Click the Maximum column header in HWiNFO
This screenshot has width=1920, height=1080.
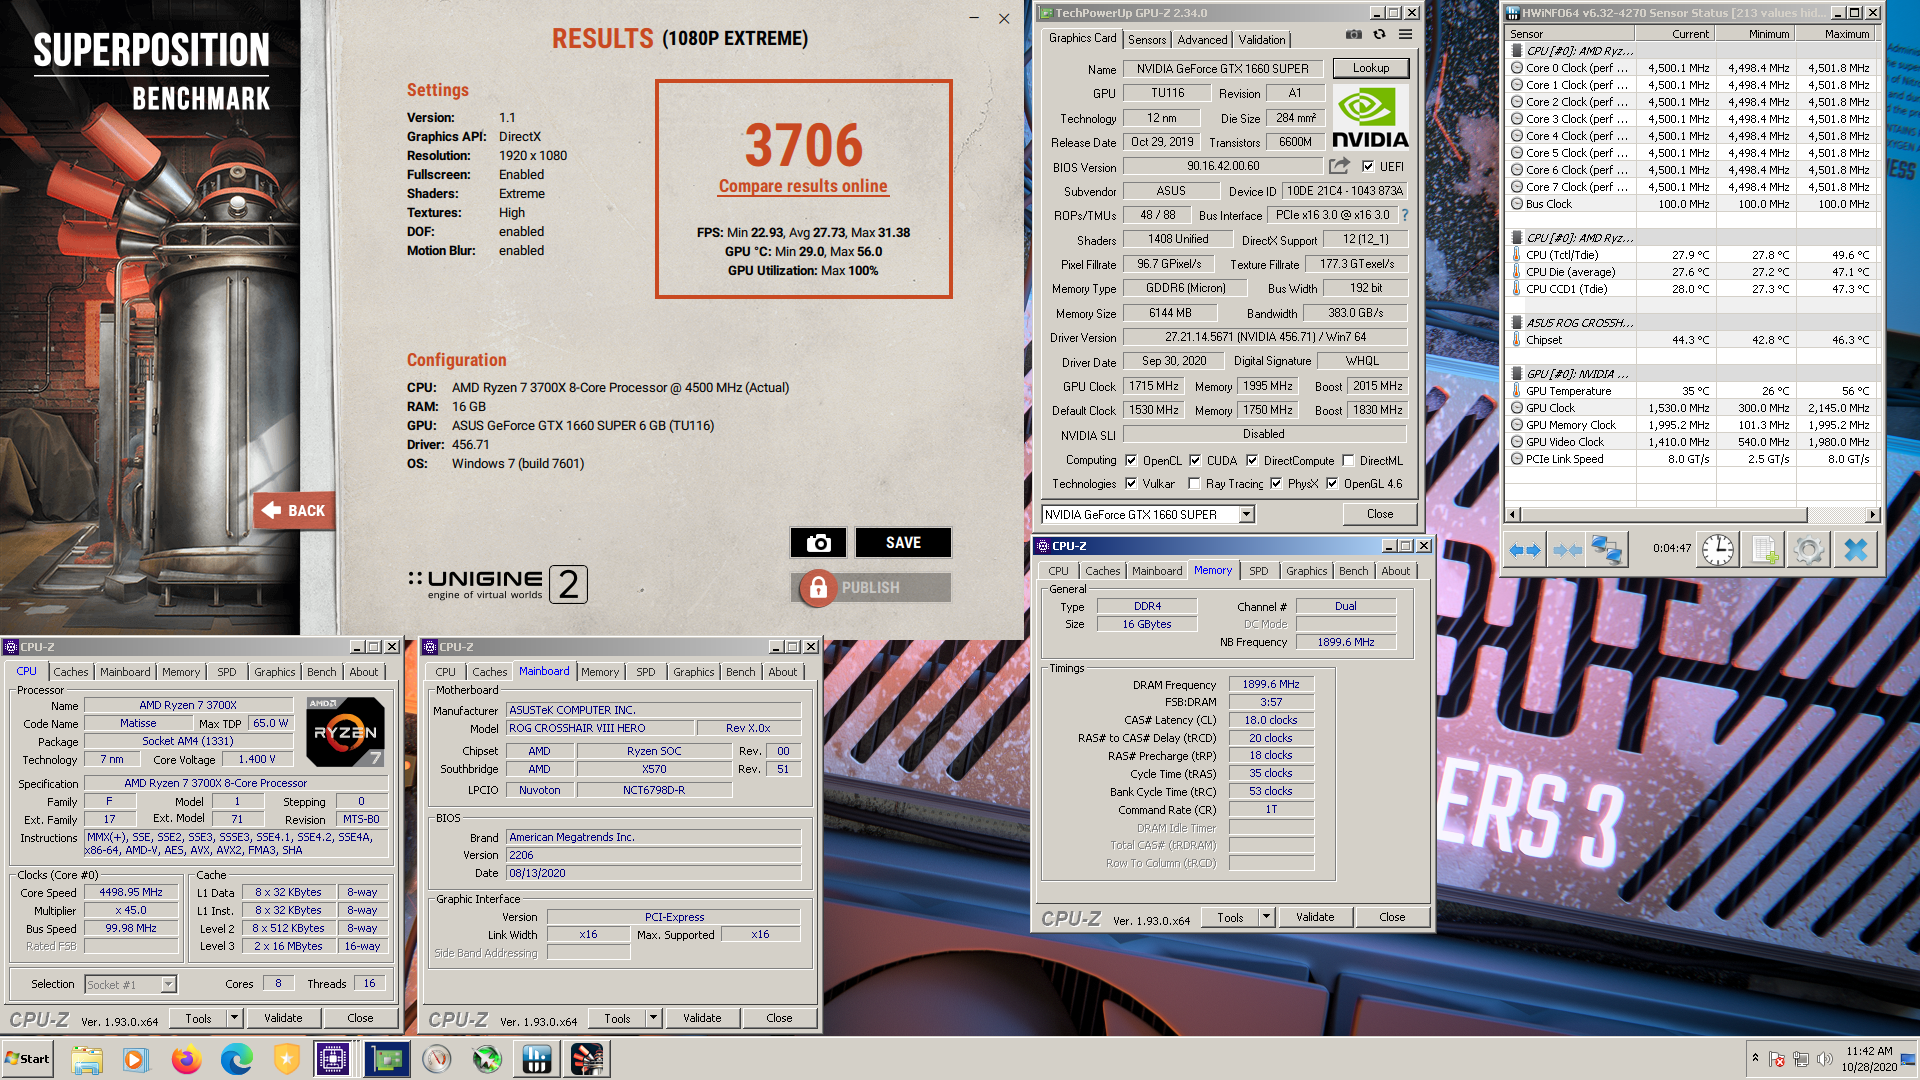coord(1837,34)
